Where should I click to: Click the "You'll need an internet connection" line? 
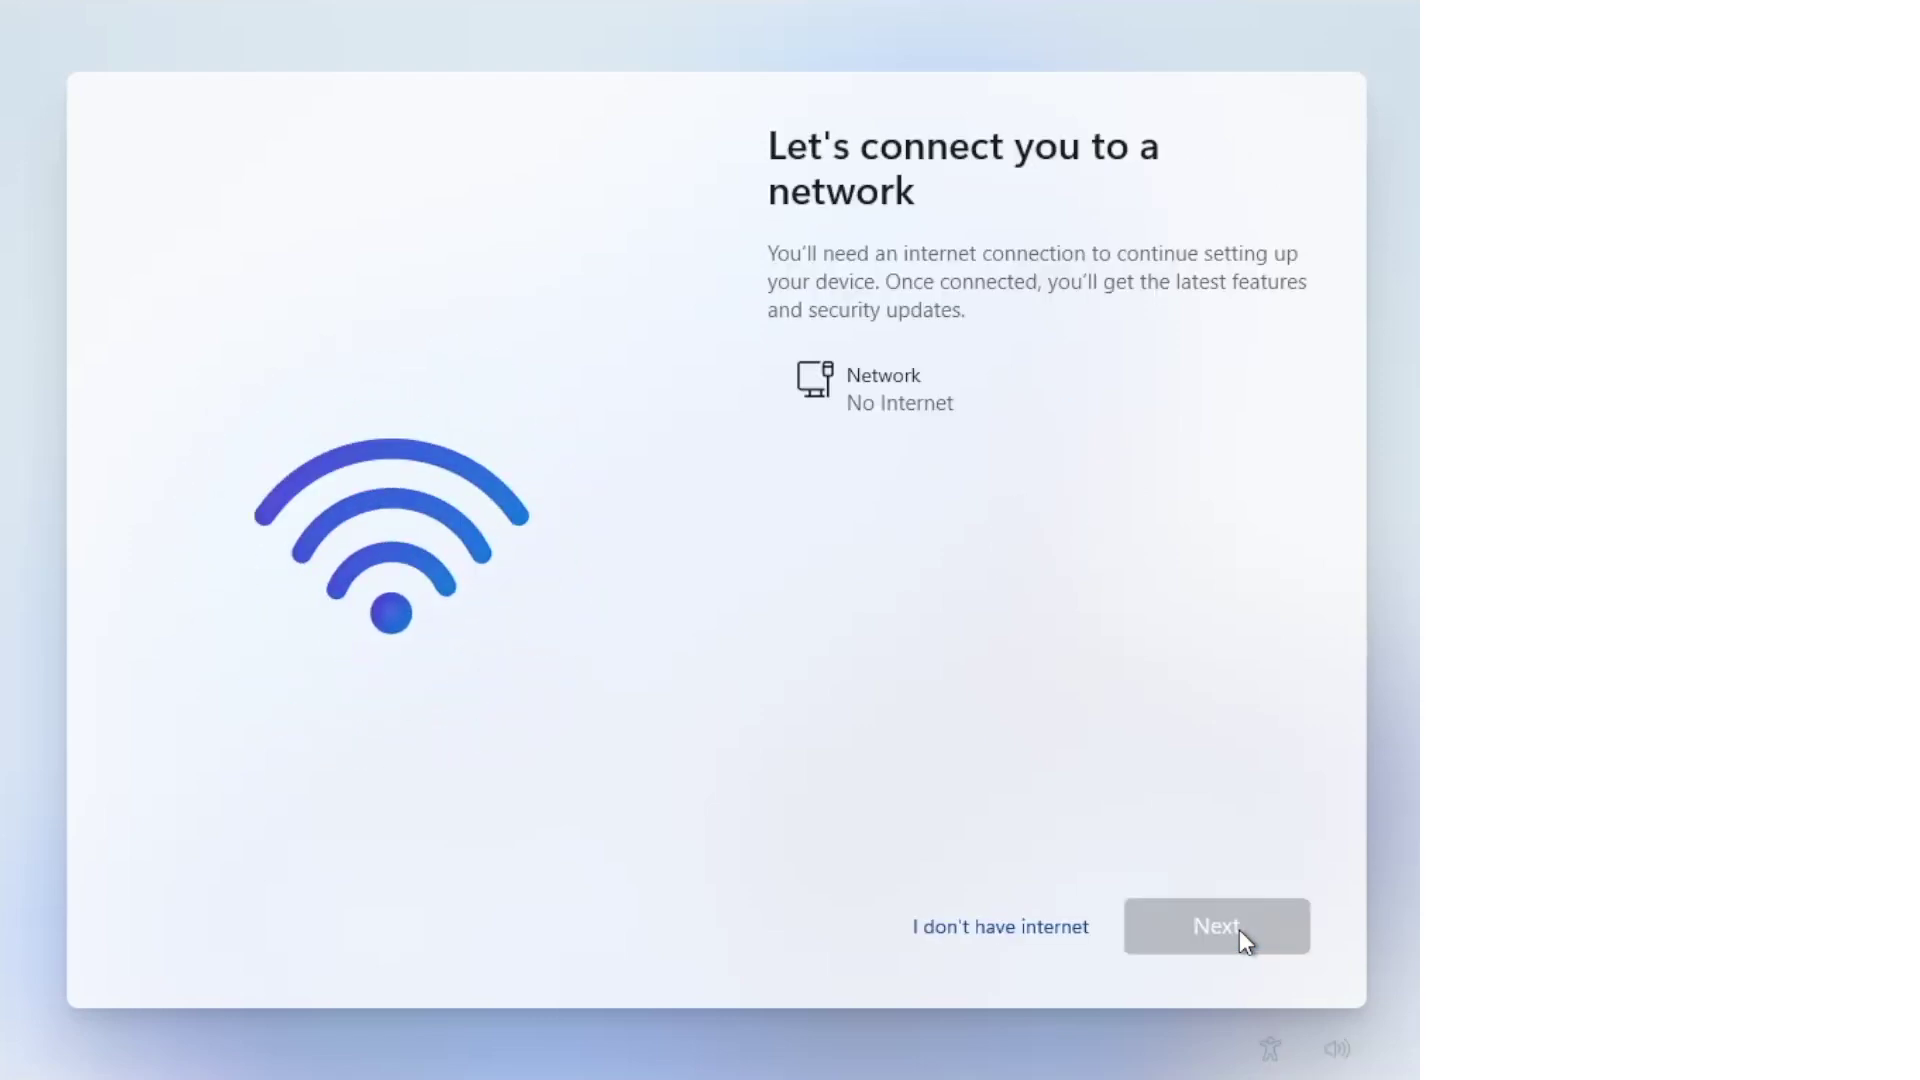click(x=1032, y=254)
